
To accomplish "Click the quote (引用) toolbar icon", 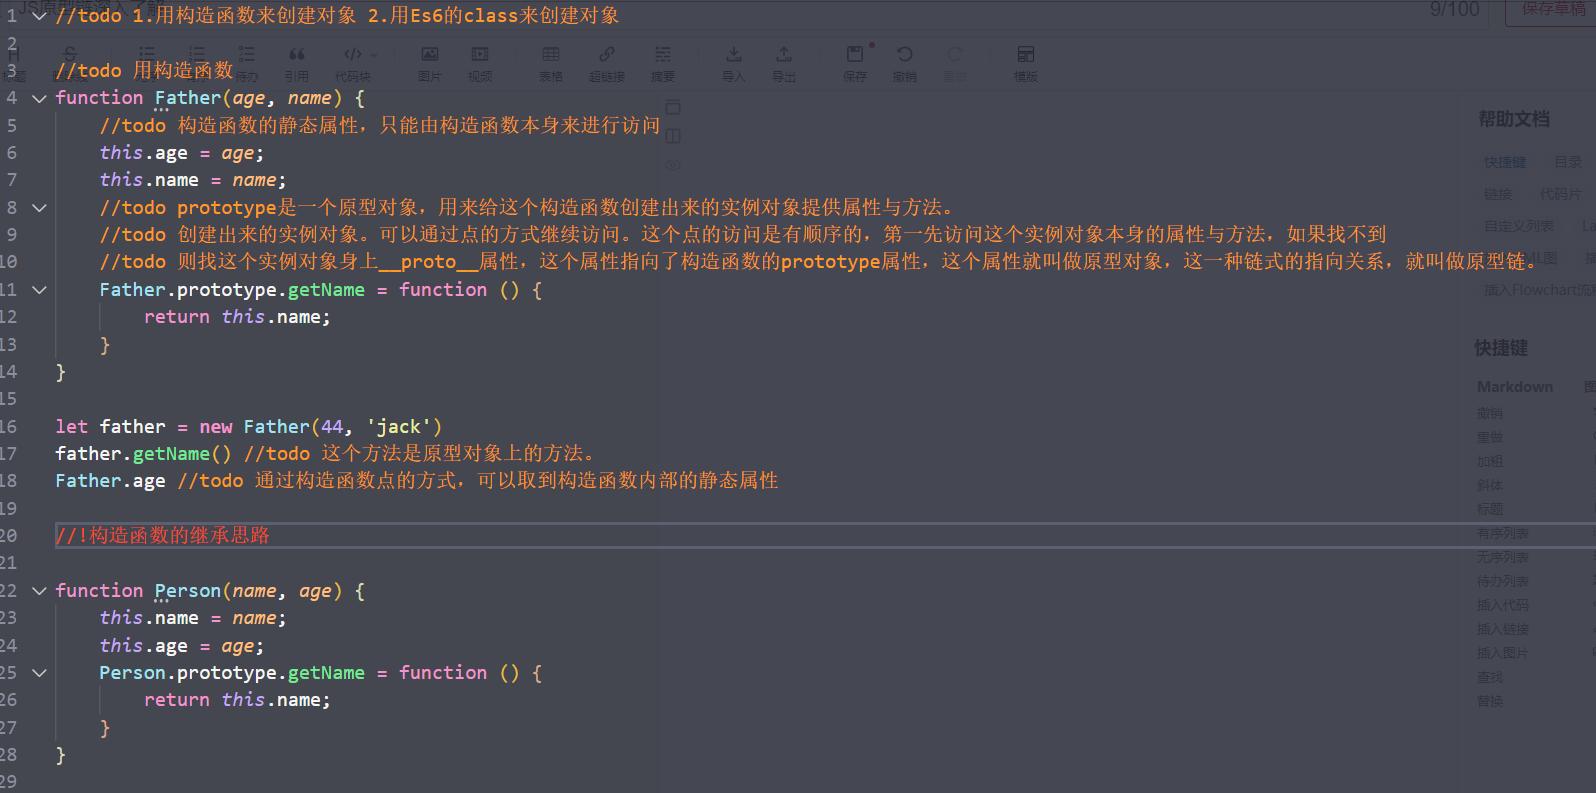I will 296,54.
